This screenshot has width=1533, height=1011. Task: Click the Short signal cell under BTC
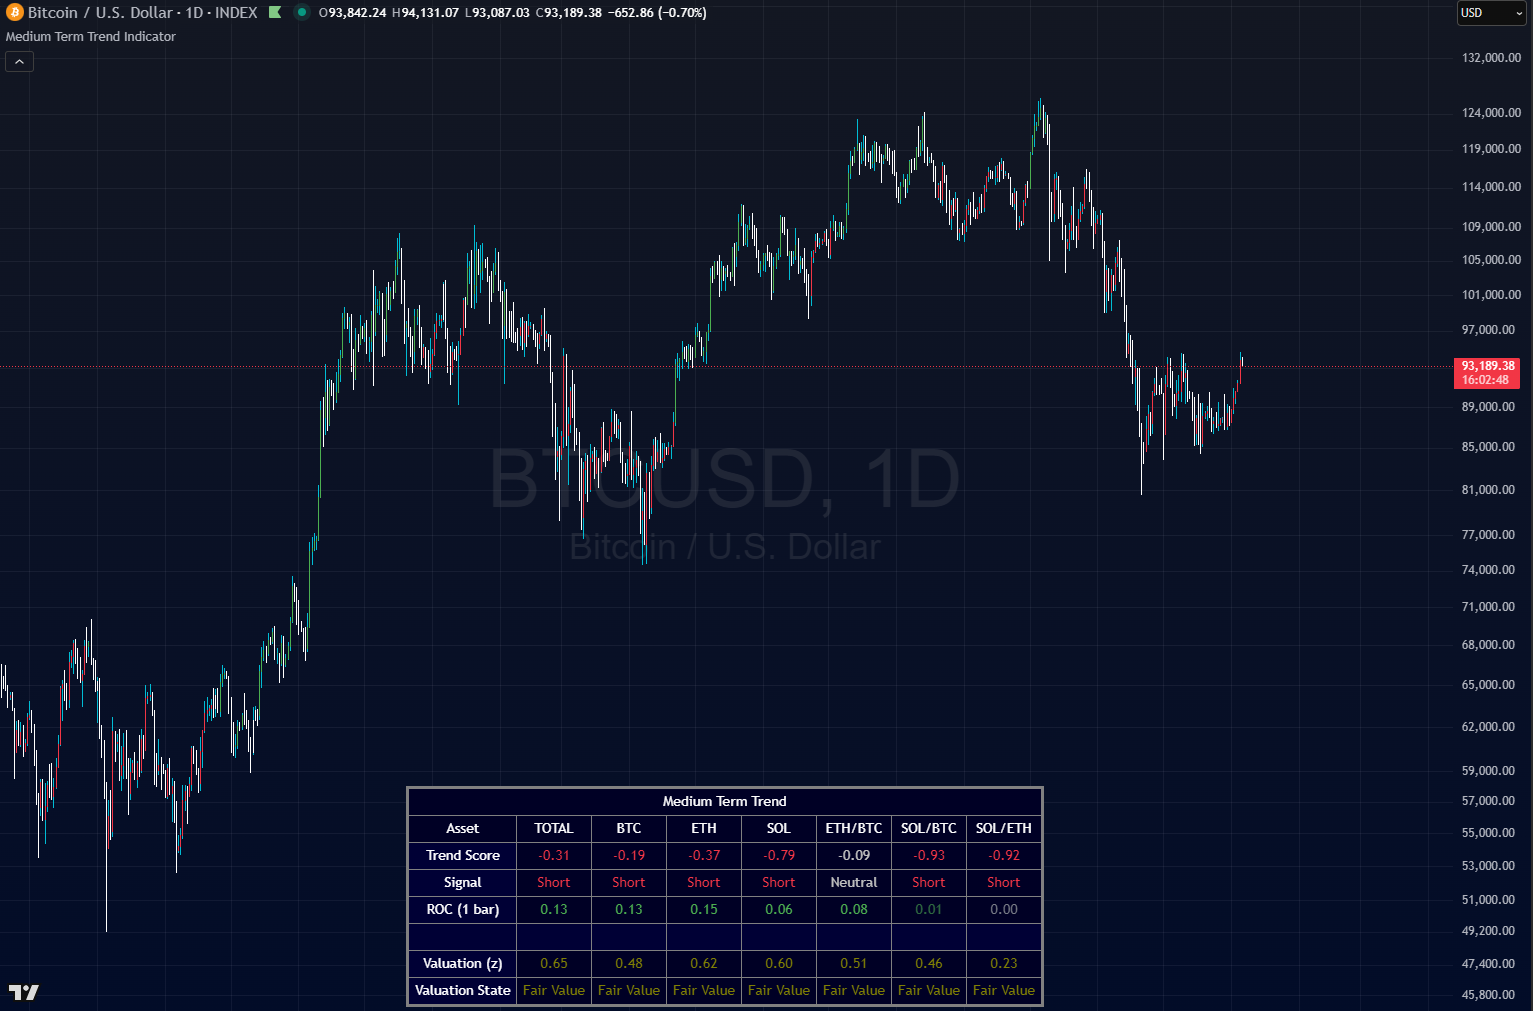click(628, 882)
